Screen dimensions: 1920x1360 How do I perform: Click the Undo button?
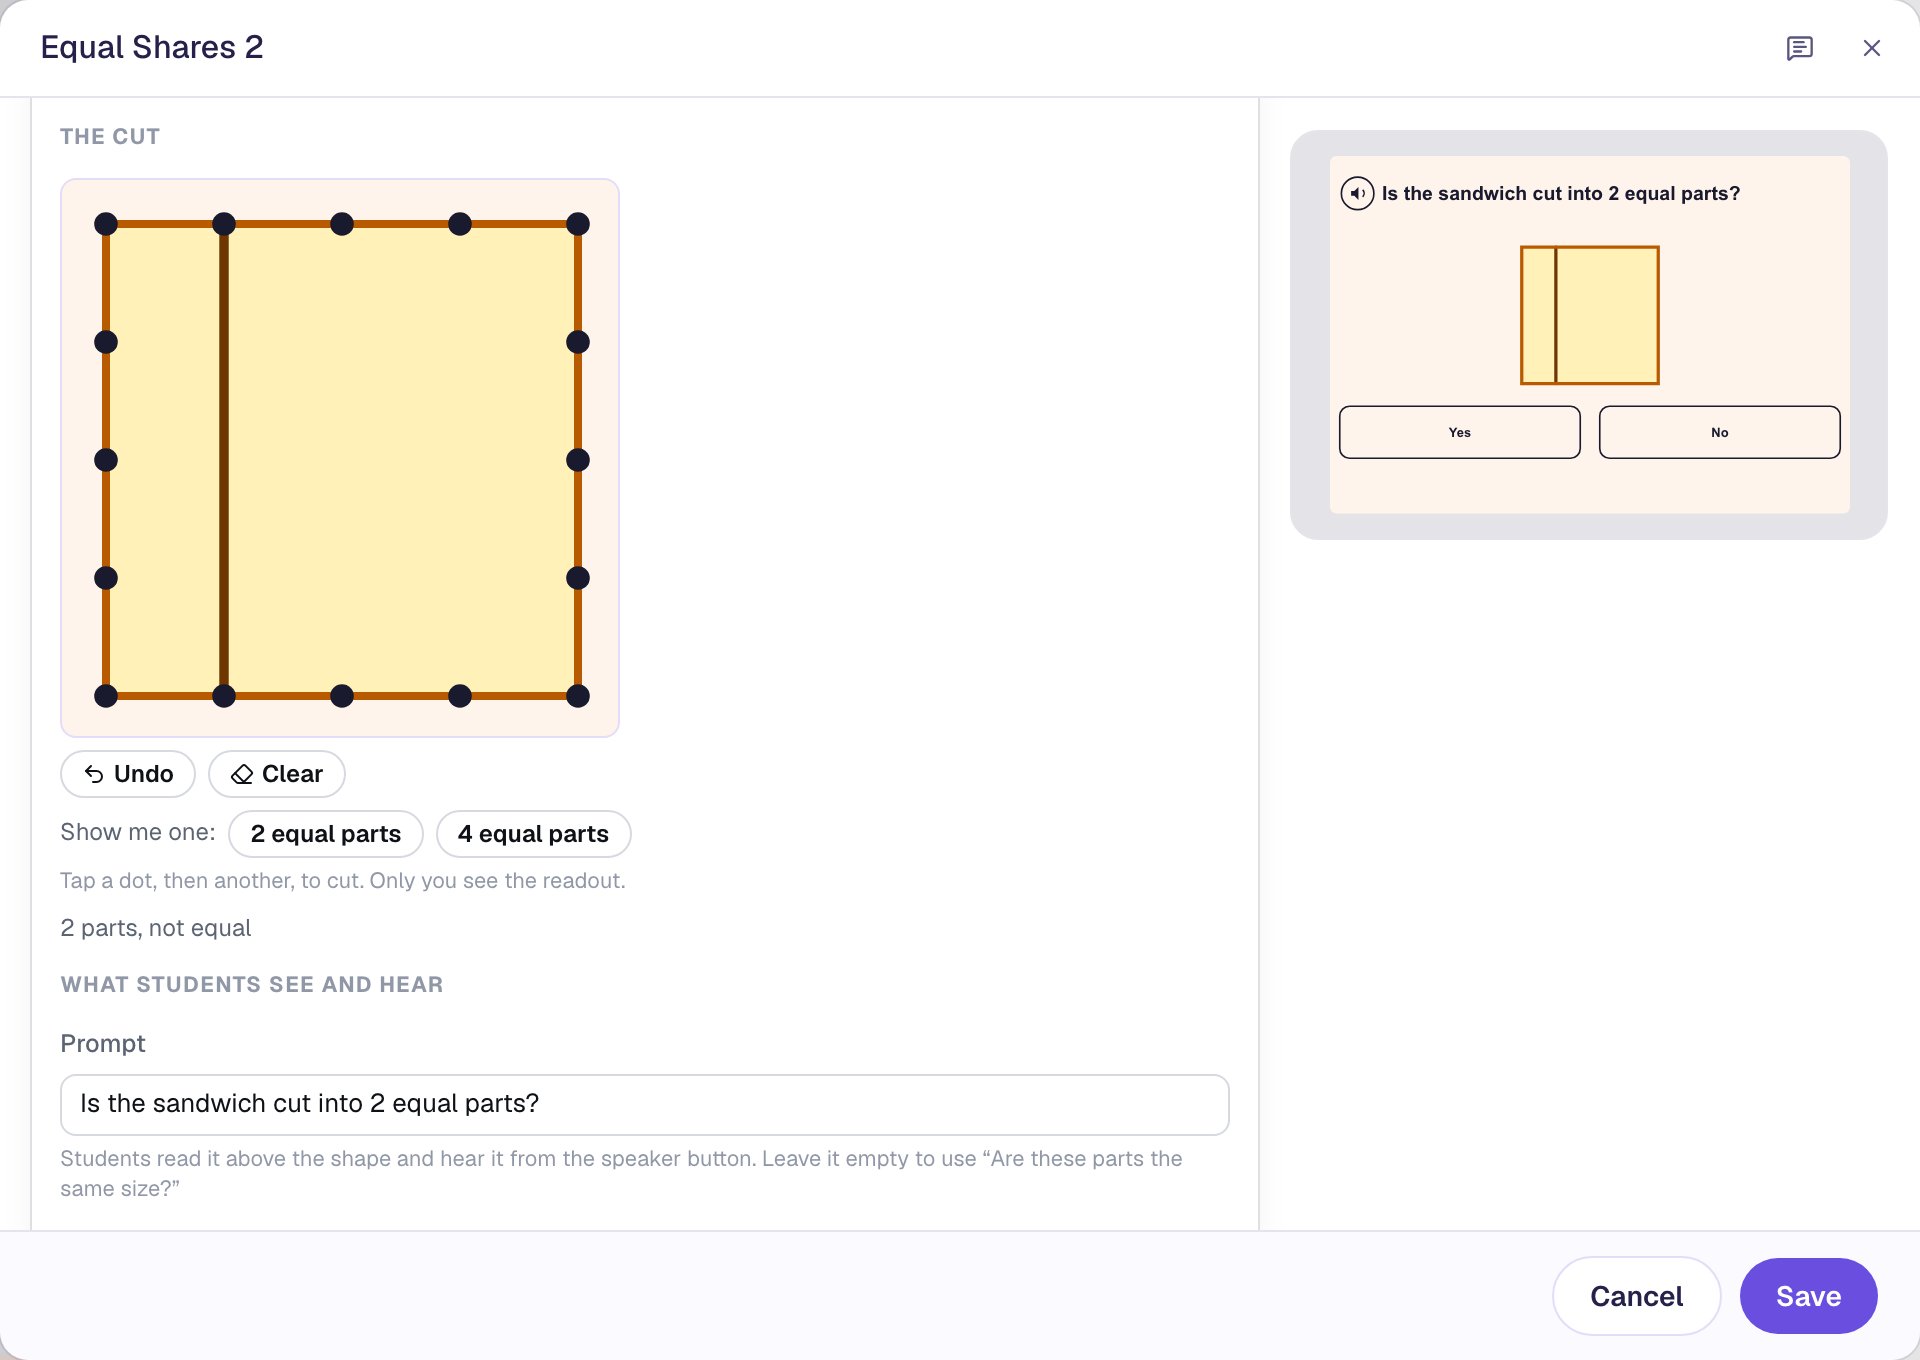(128, 774)
